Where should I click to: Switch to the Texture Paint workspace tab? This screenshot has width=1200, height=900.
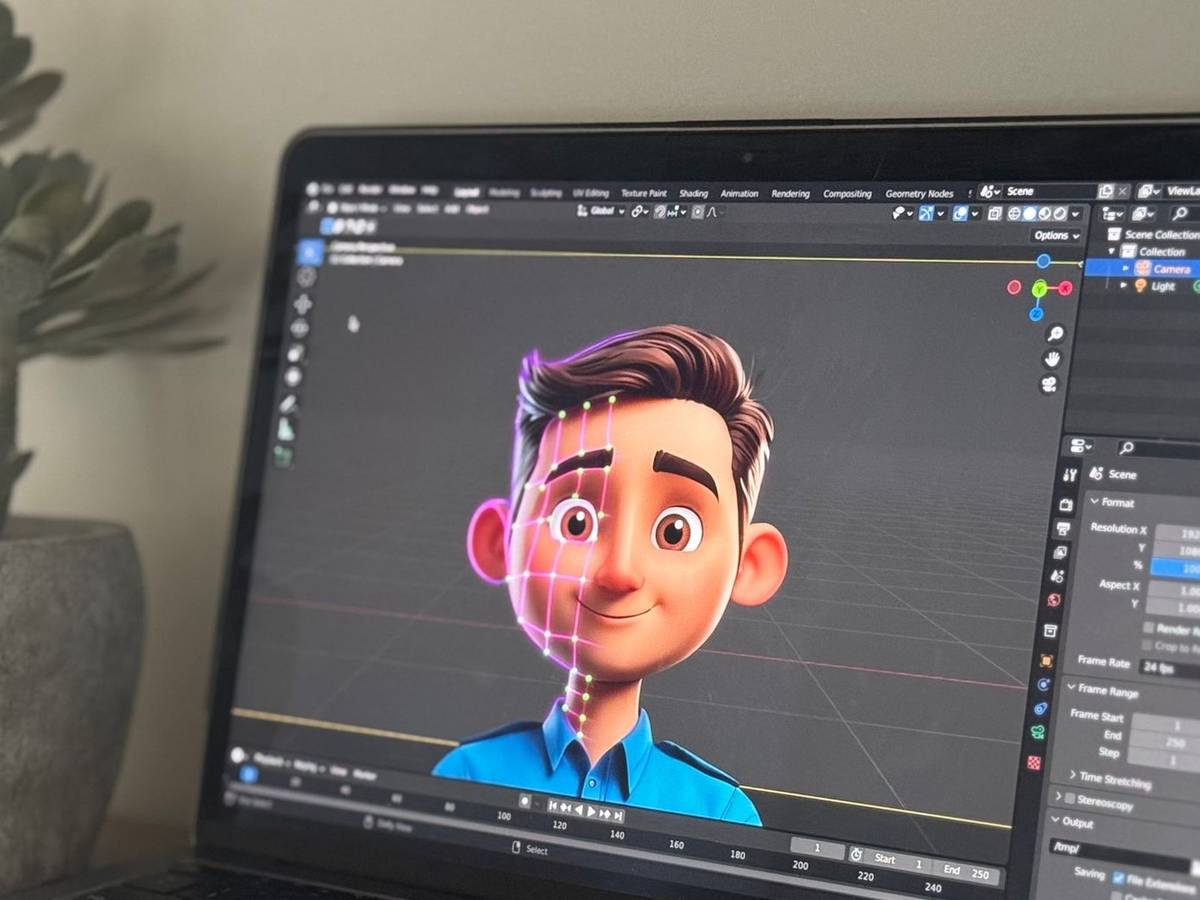point(643,193)
